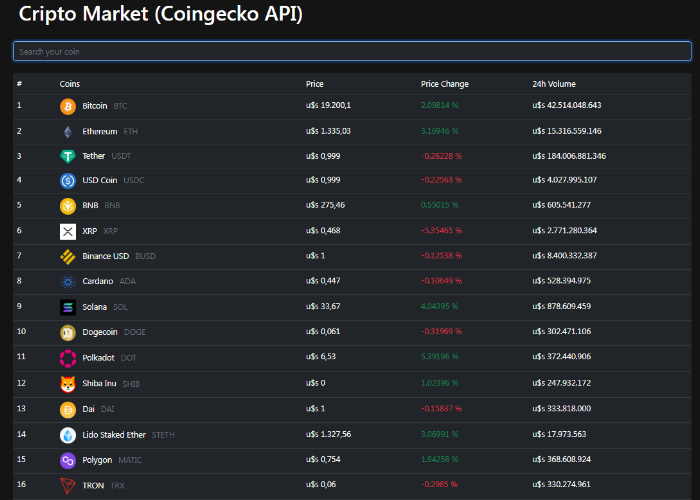
Task: Select the Cardano coin name
Action: [98, 281]
